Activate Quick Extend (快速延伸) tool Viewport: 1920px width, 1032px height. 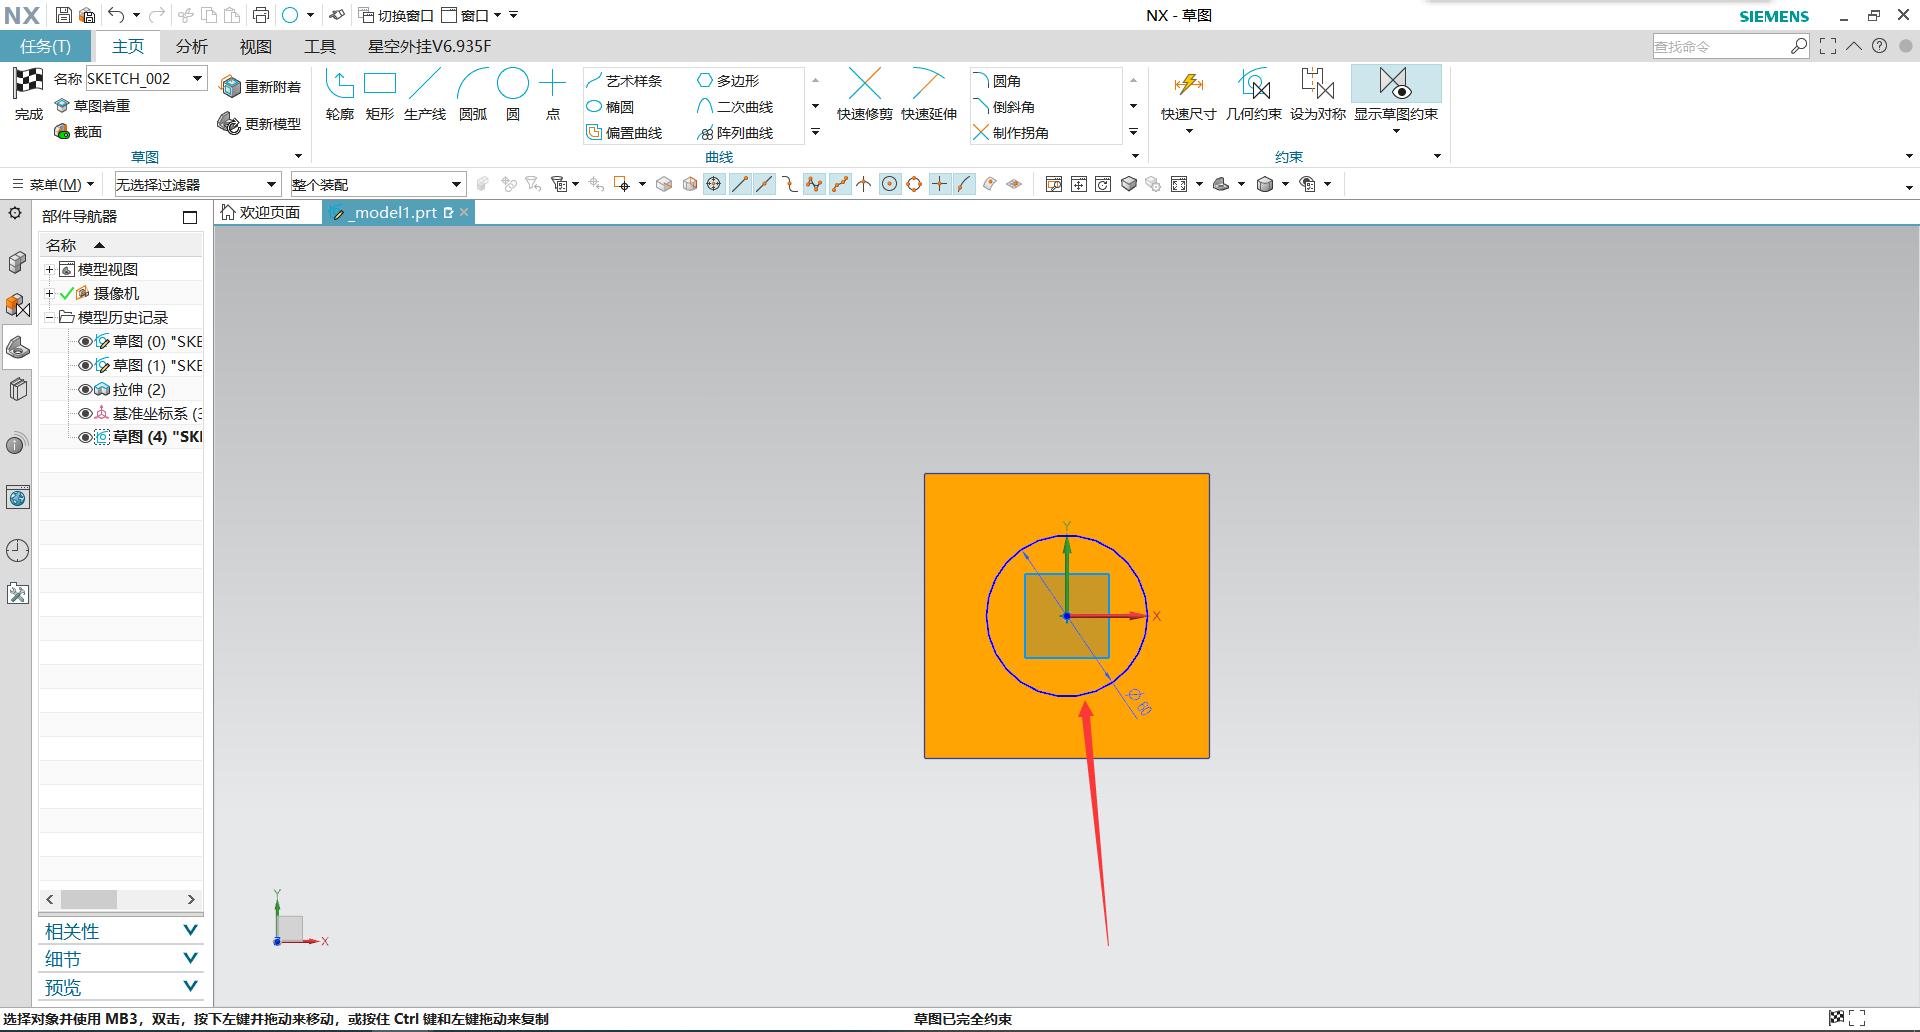point(929,96)
